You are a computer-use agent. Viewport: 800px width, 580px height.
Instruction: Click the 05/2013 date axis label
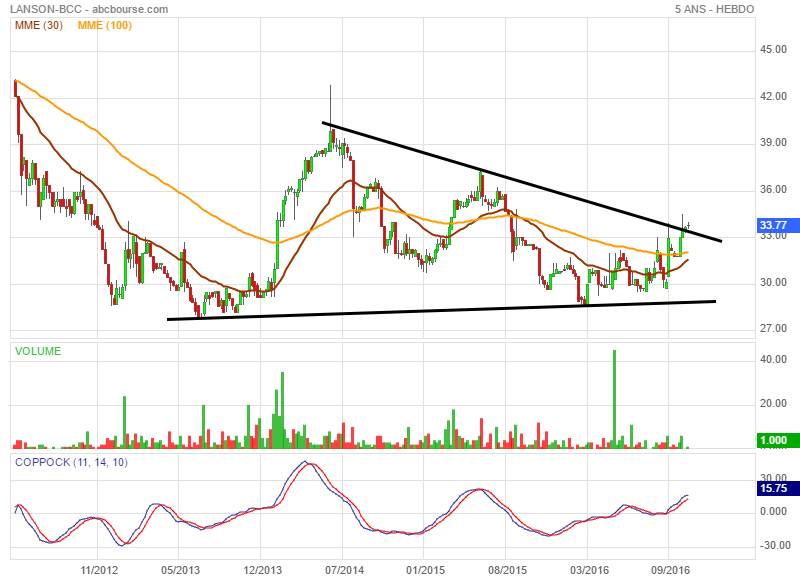pos(181,570)
